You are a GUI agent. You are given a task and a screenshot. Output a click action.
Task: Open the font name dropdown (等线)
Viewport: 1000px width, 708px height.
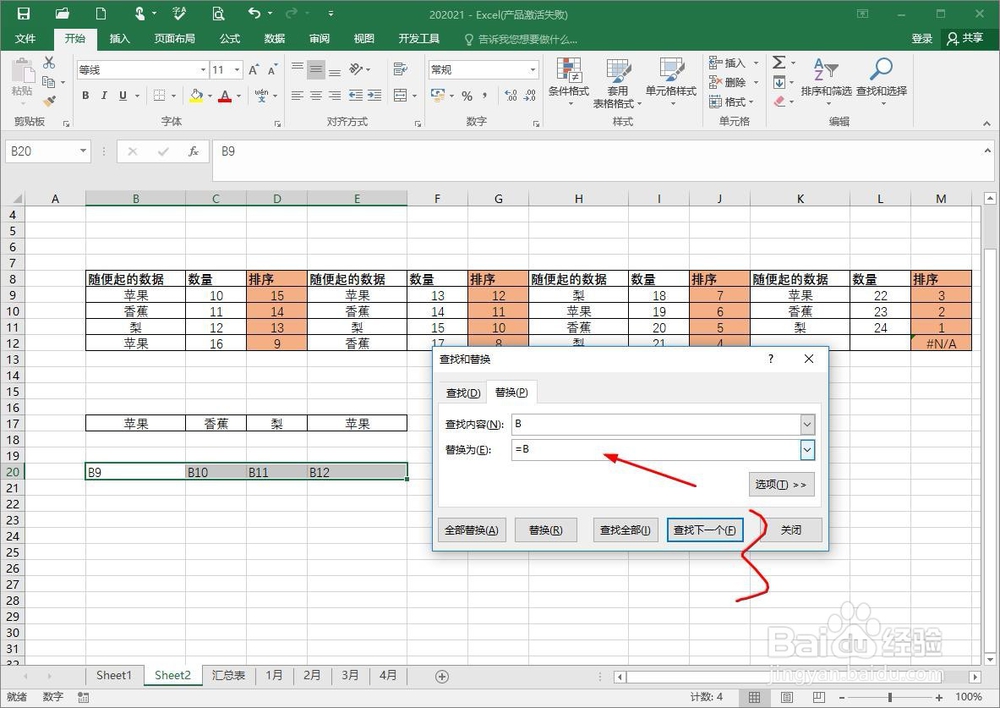(x=203, y=70)
